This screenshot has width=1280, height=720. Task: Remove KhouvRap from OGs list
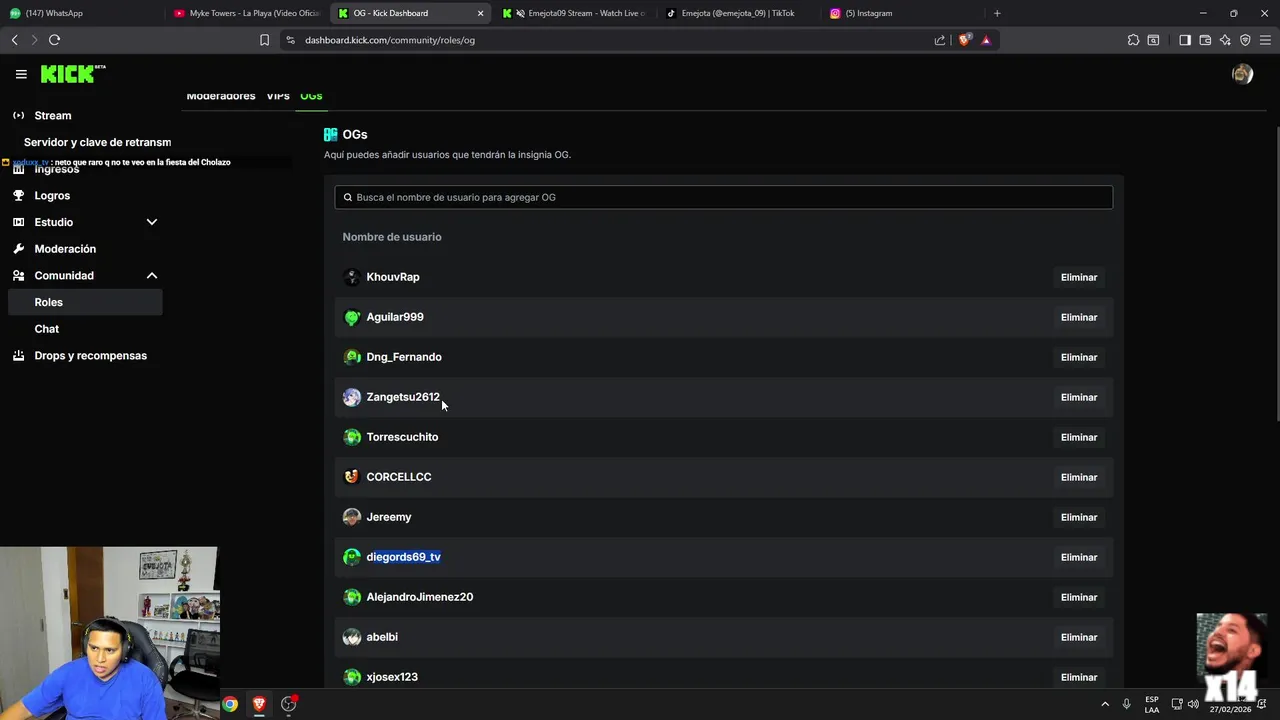click(x=1078, y=277)
